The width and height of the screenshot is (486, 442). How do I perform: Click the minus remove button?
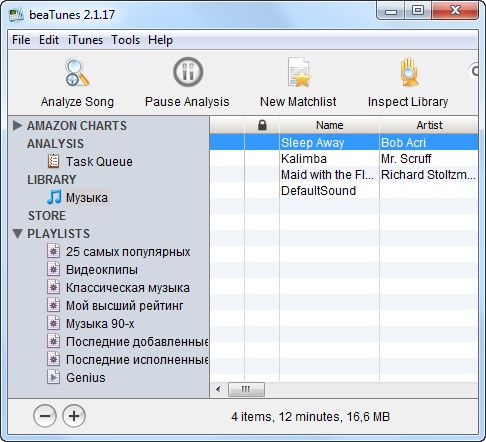coord(45,416)
